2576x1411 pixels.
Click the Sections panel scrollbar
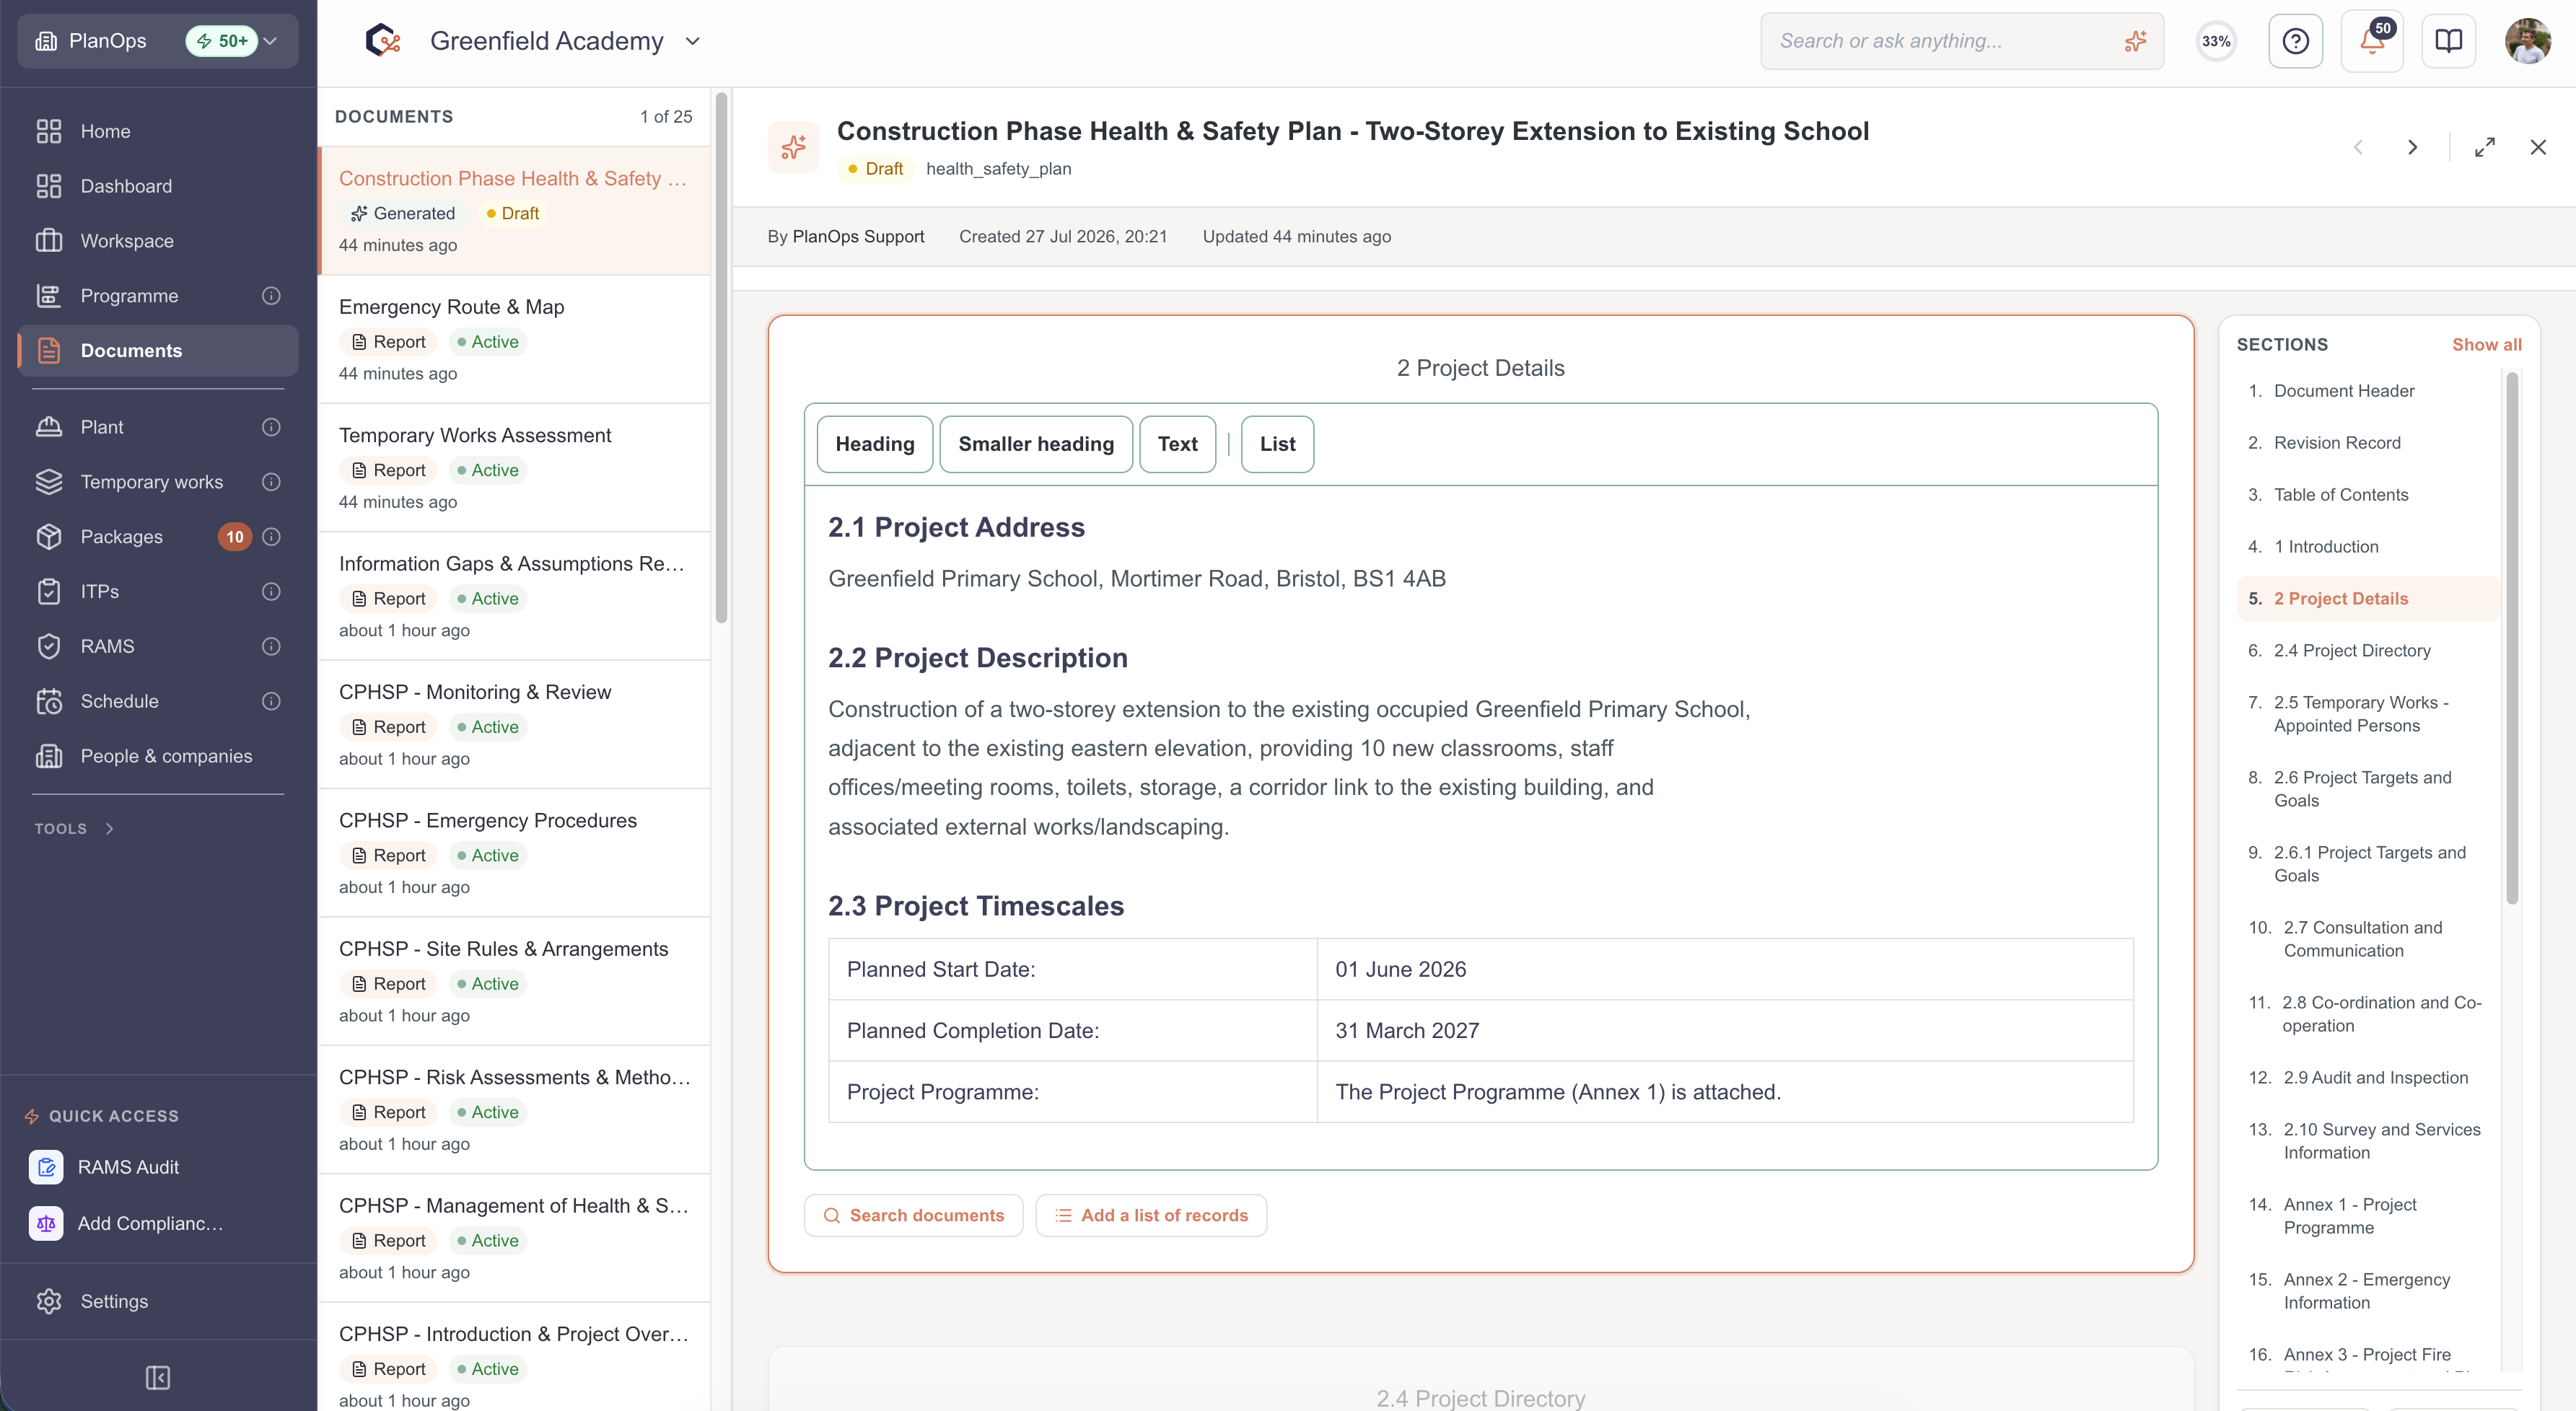coord(2512,638)
